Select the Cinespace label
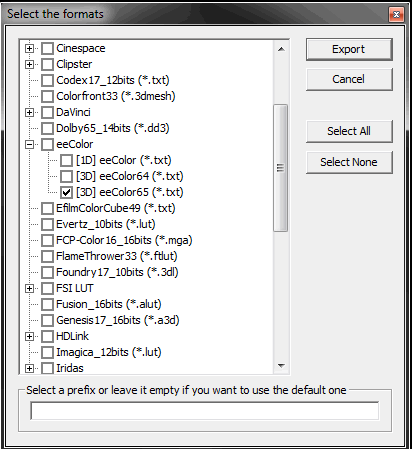The height and width of the screenshot is (449, 412). (81, 48)
